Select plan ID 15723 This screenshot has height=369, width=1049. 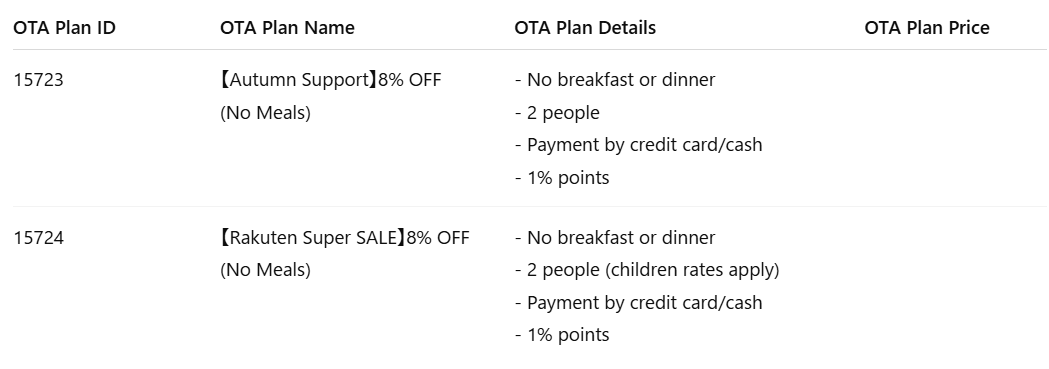point(39,80)
